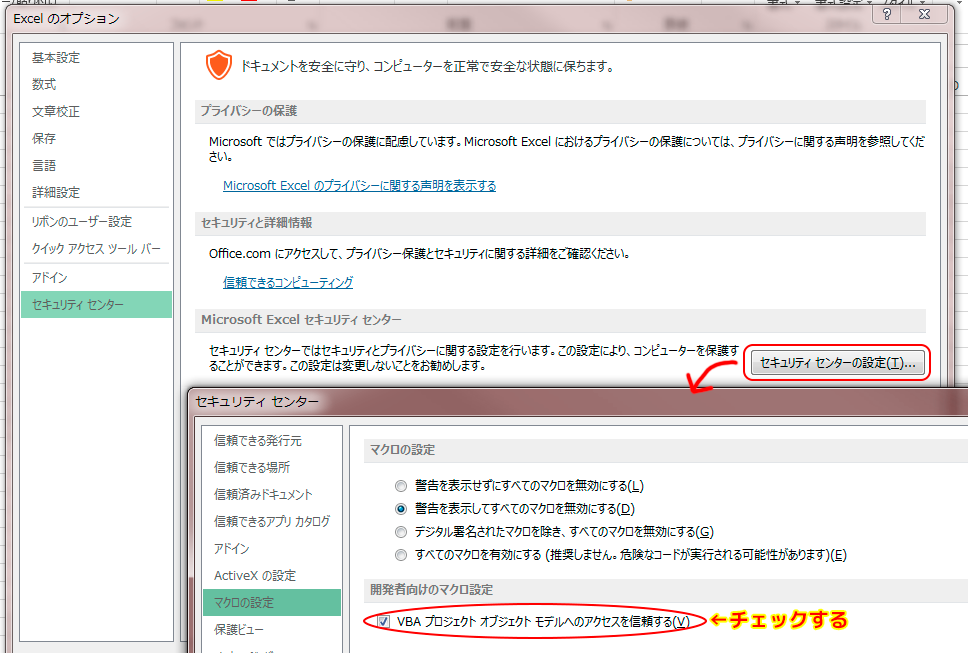Viewport: 968px width, 653px height.
Task: Select クイック アクセス ツール バー category
Action: [x=96, y=249]
